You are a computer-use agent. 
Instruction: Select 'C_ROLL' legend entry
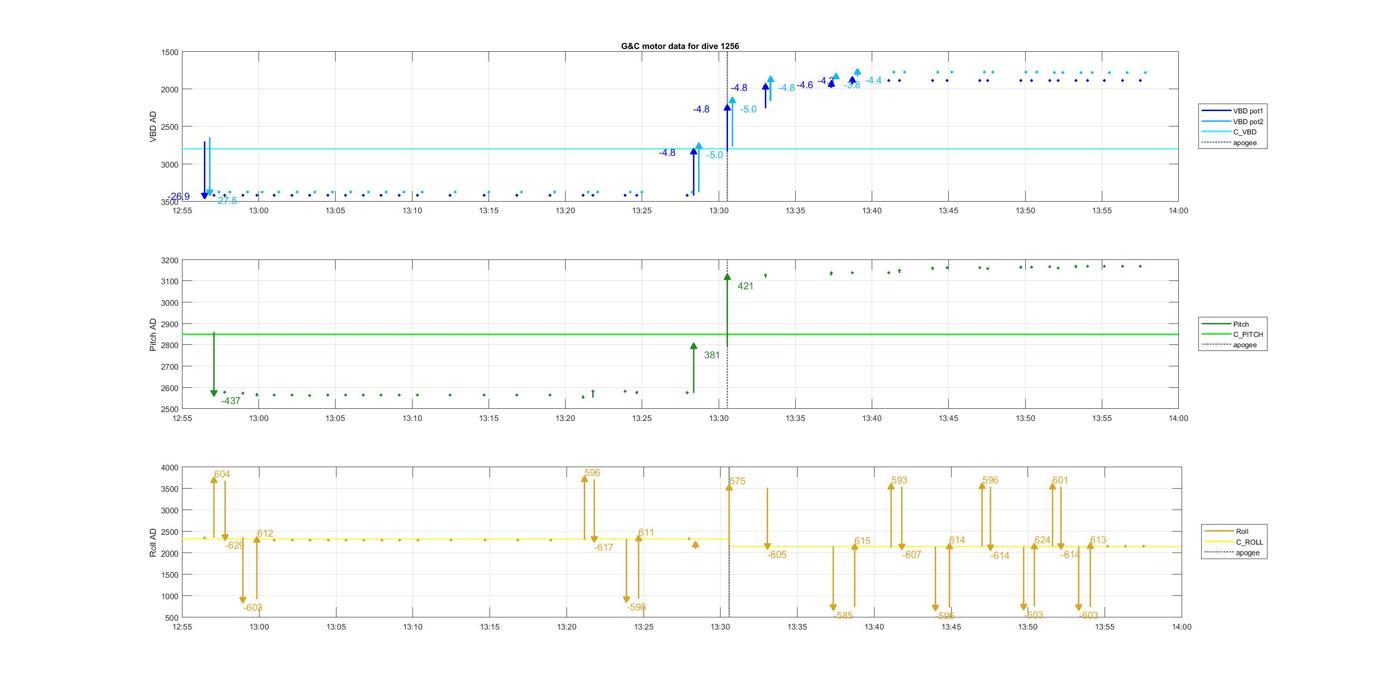[1249, 542]
